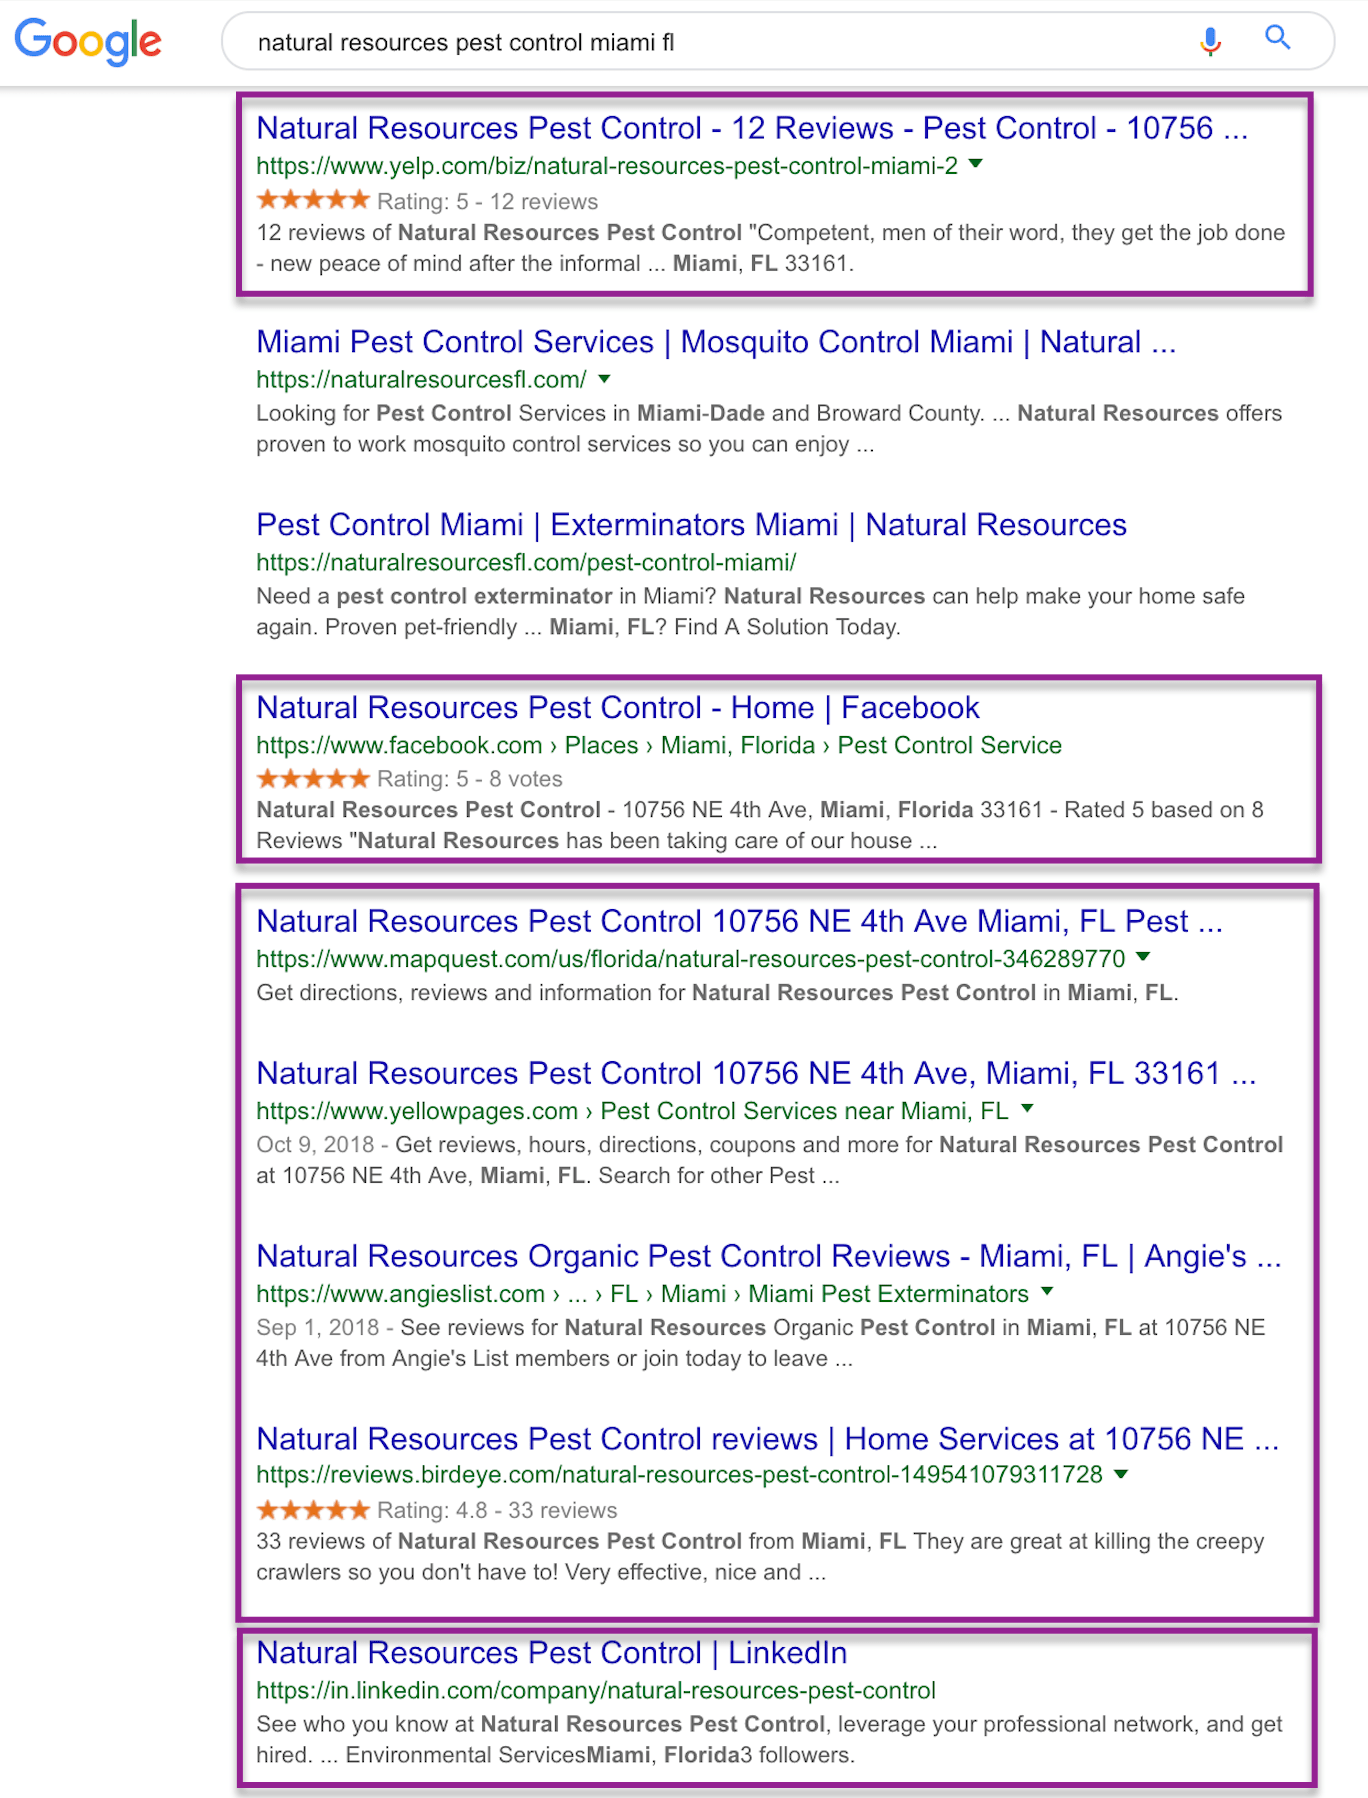This screenshot has width=1368, height=1798.
Task: Start voice search with microphone icon
Action: point(1210,41)
